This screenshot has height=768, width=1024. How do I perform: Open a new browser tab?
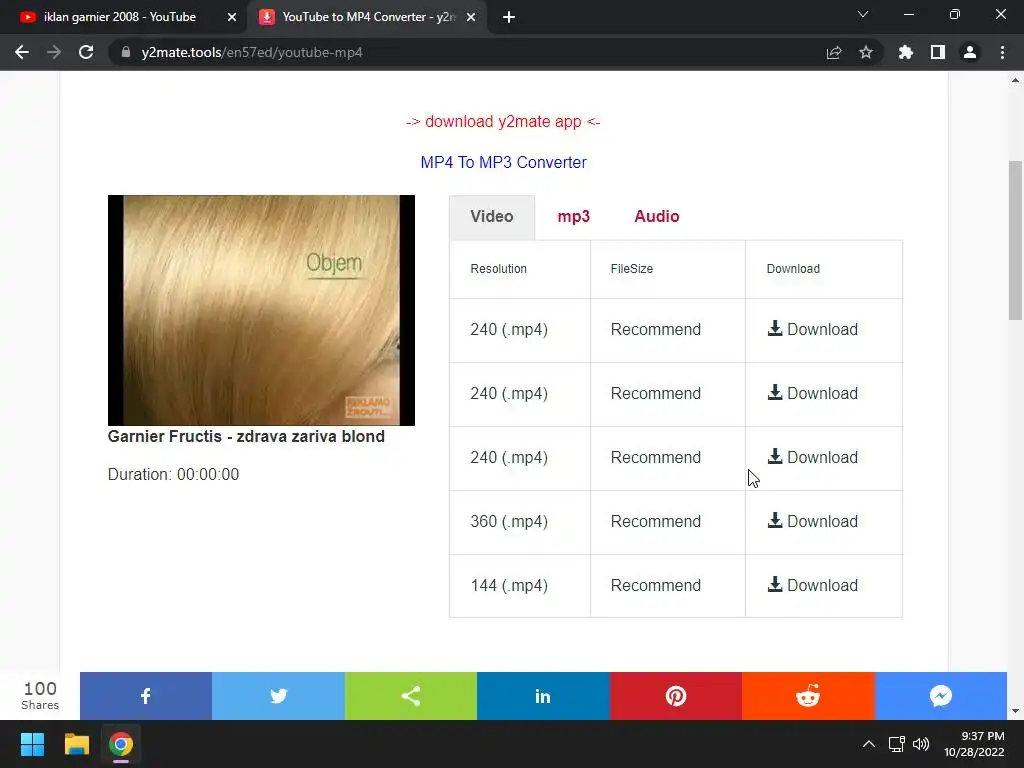[509, 17]
